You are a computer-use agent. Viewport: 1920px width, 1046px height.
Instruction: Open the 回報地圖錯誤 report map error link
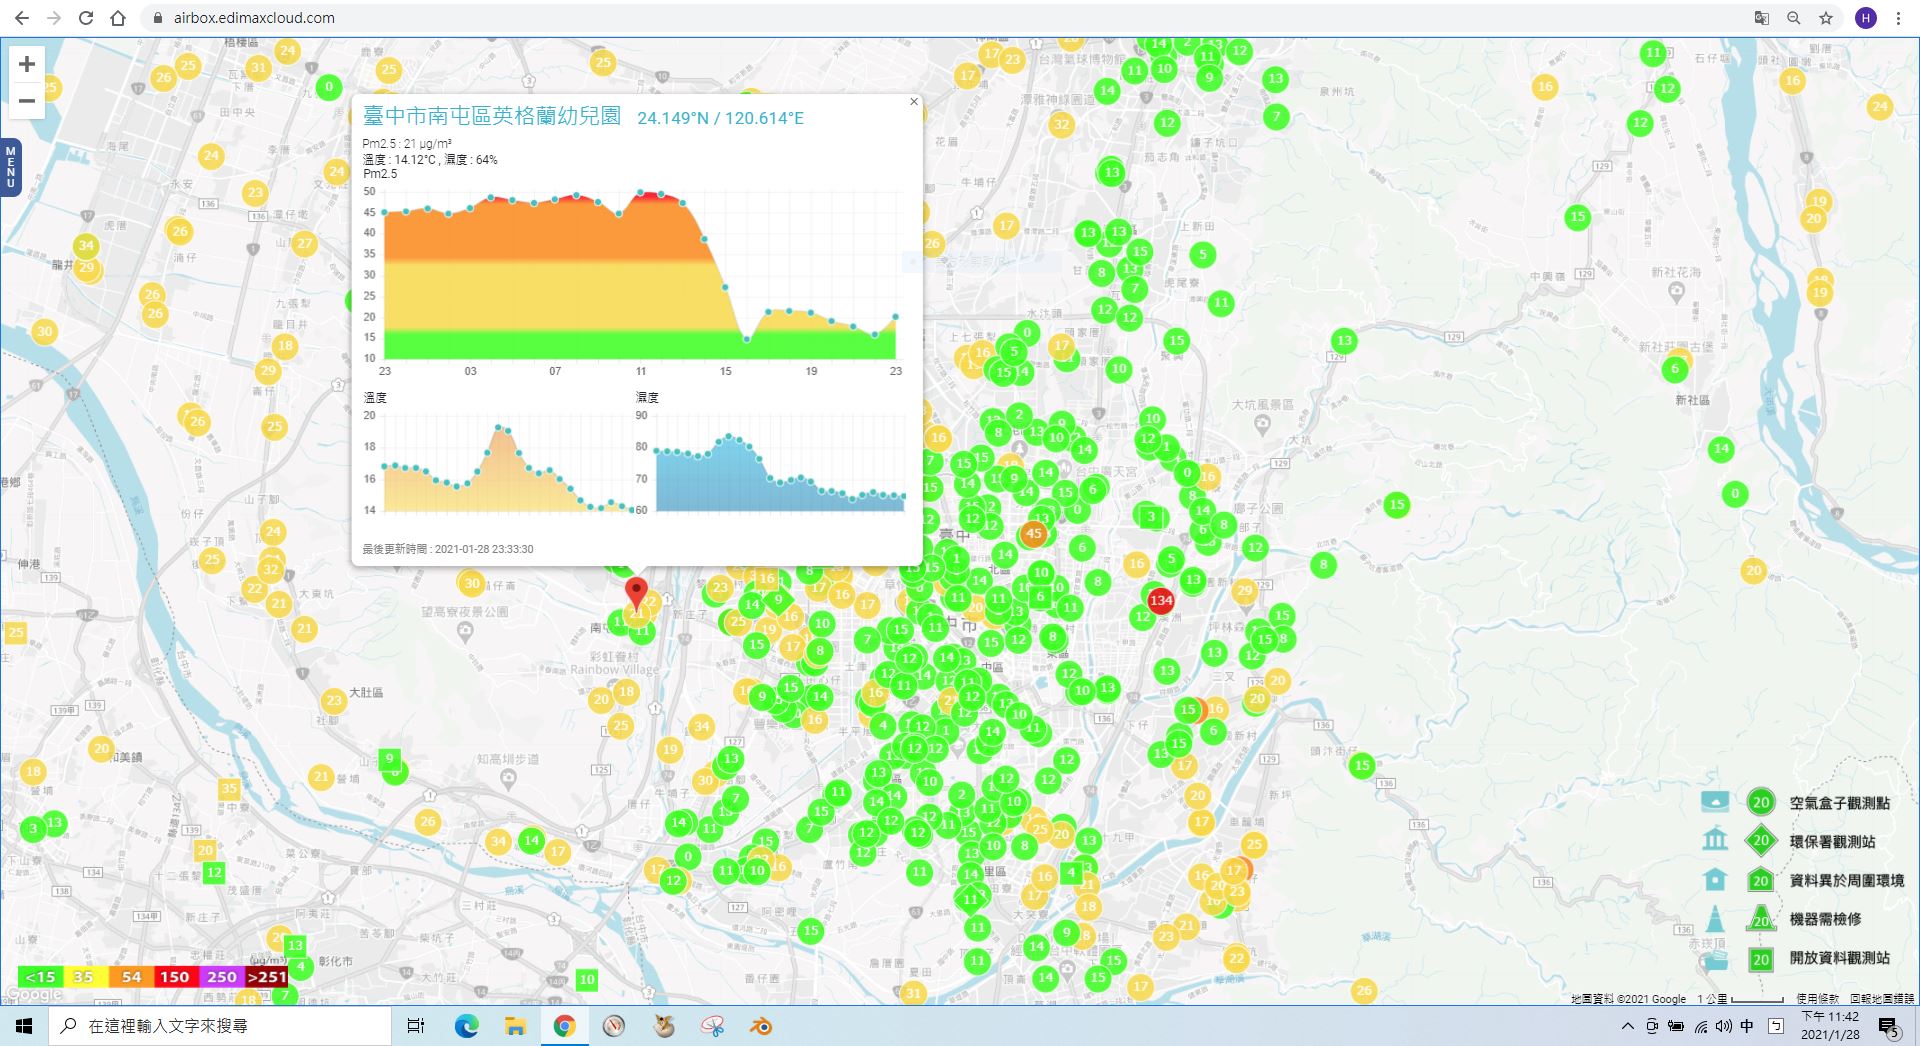click(x=1882, y=998)
